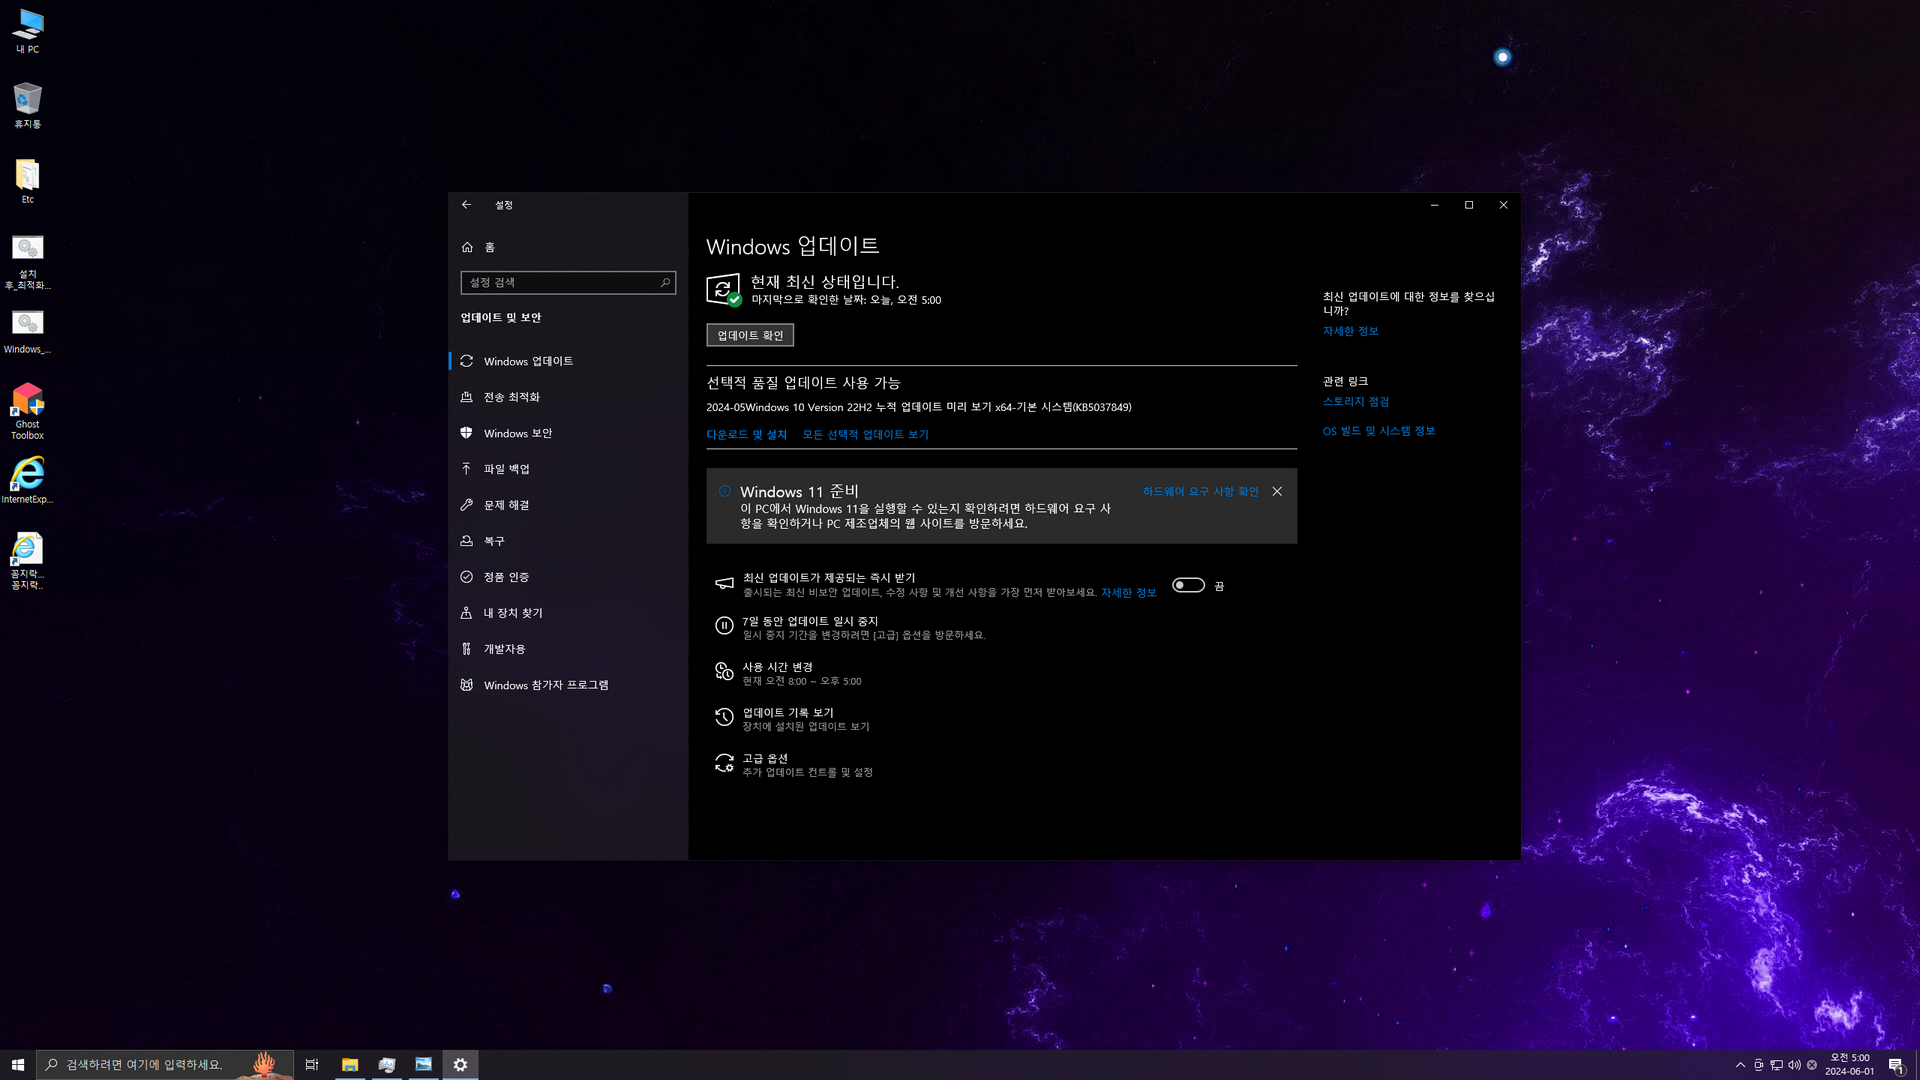Click the update status refresh icon
Image resolution: width=1920 pixels, height=1080 pixels.
tap(723, 290)
